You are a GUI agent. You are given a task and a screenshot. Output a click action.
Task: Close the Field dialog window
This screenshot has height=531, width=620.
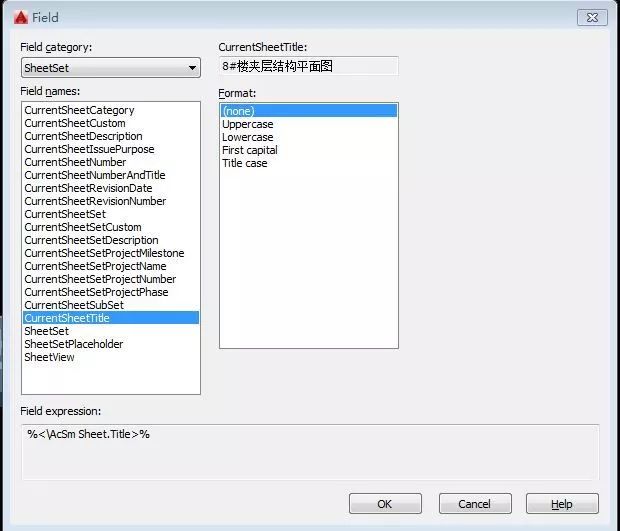click(x=592, y=17)
